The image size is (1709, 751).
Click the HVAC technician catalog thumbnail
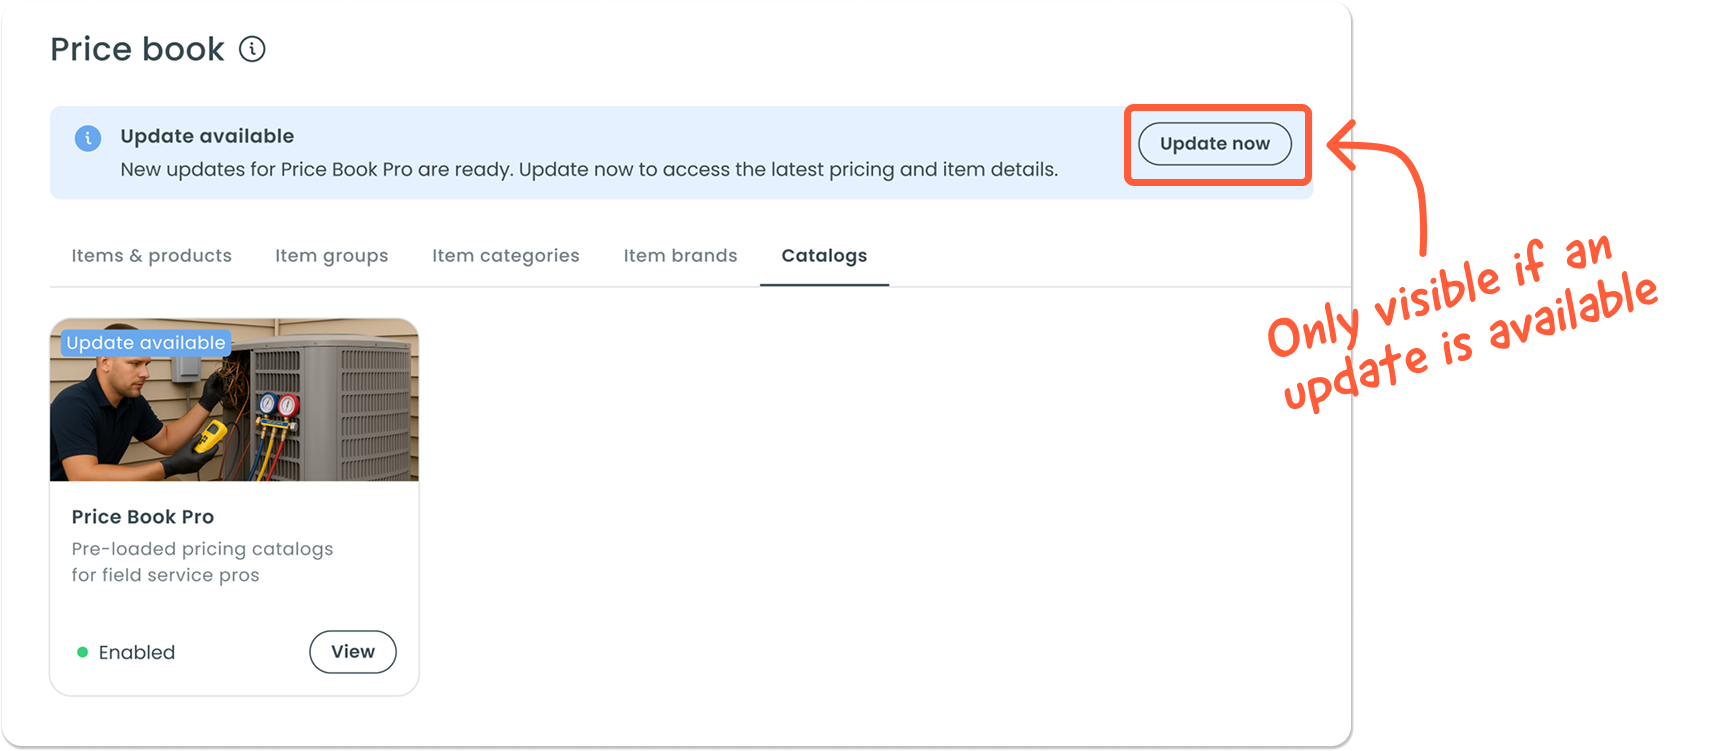coord(234,400)
